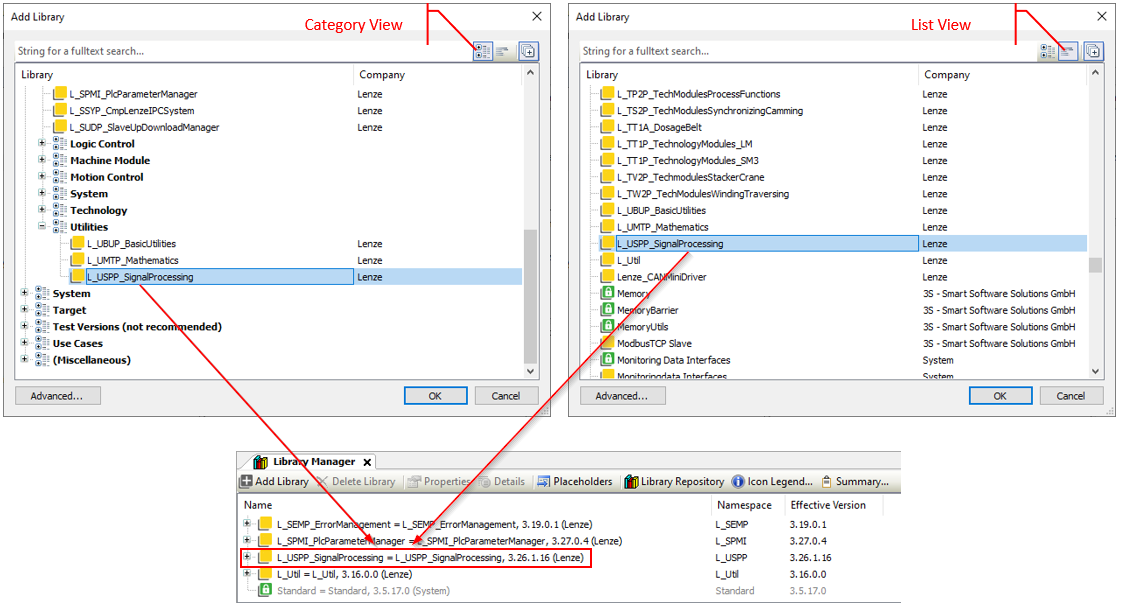Click Advanced... in the List View dialog
The width and height of the screenshot is (1121, 607).
[x=621, y=396]
